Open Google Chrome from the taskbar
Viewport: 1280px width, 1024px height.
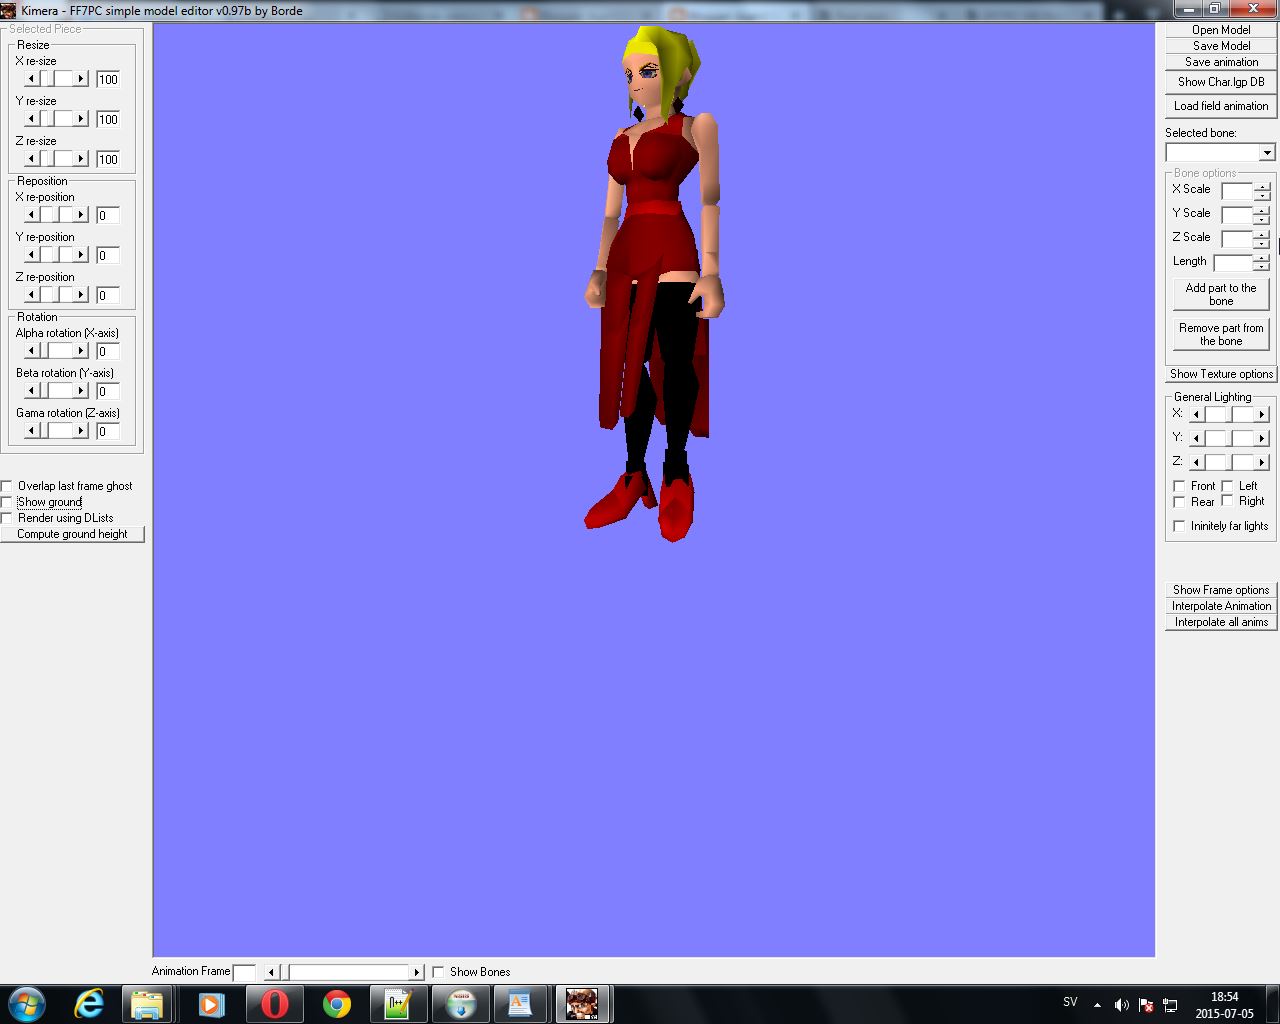336,1003
